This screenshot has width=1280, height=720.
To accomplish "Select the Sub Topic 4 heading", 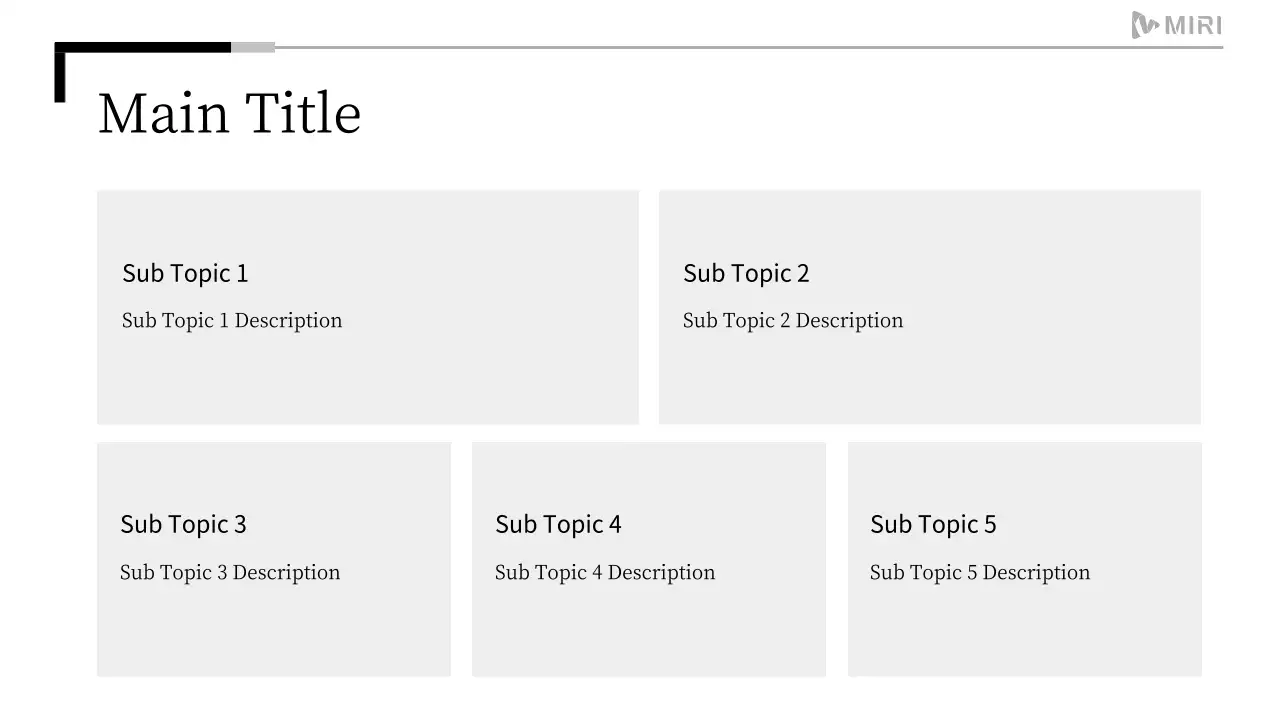I will (x=558, y=524).
